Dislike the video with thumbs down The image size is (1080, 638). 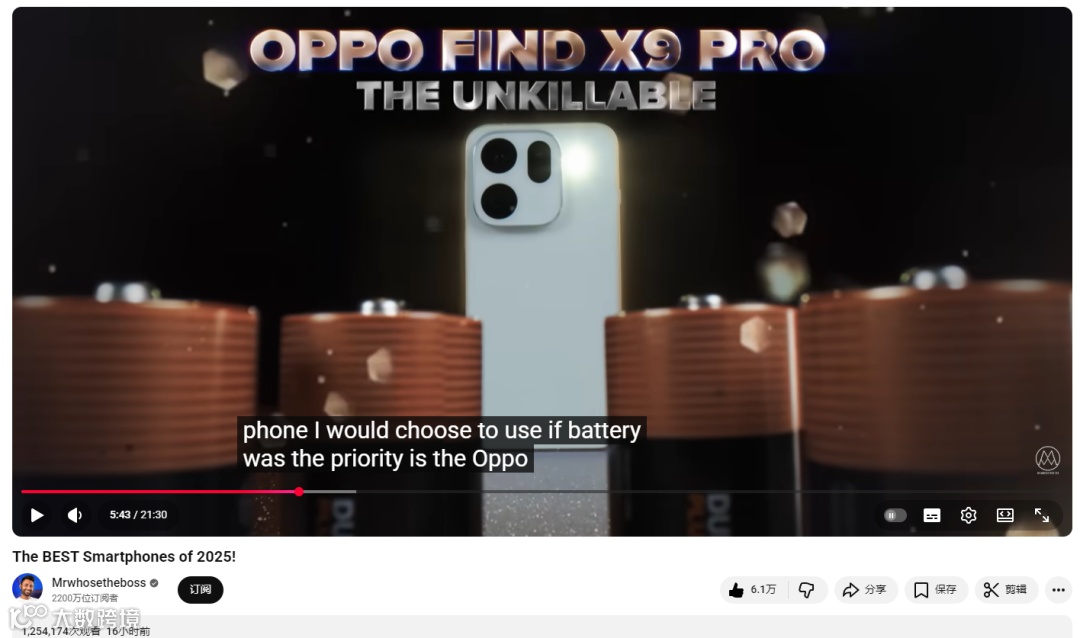point(807,590)
